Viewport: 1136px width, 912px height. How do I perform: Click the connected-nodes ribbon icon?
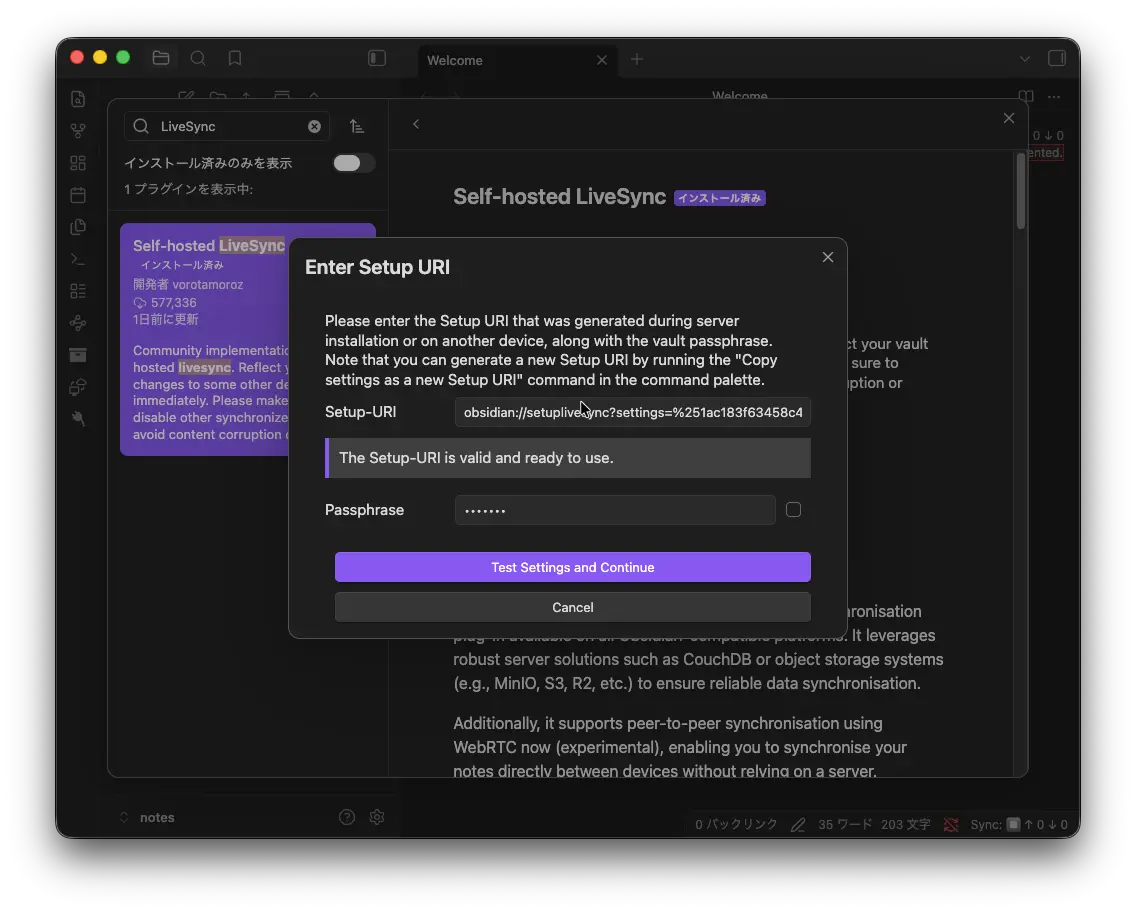[78, 323]
